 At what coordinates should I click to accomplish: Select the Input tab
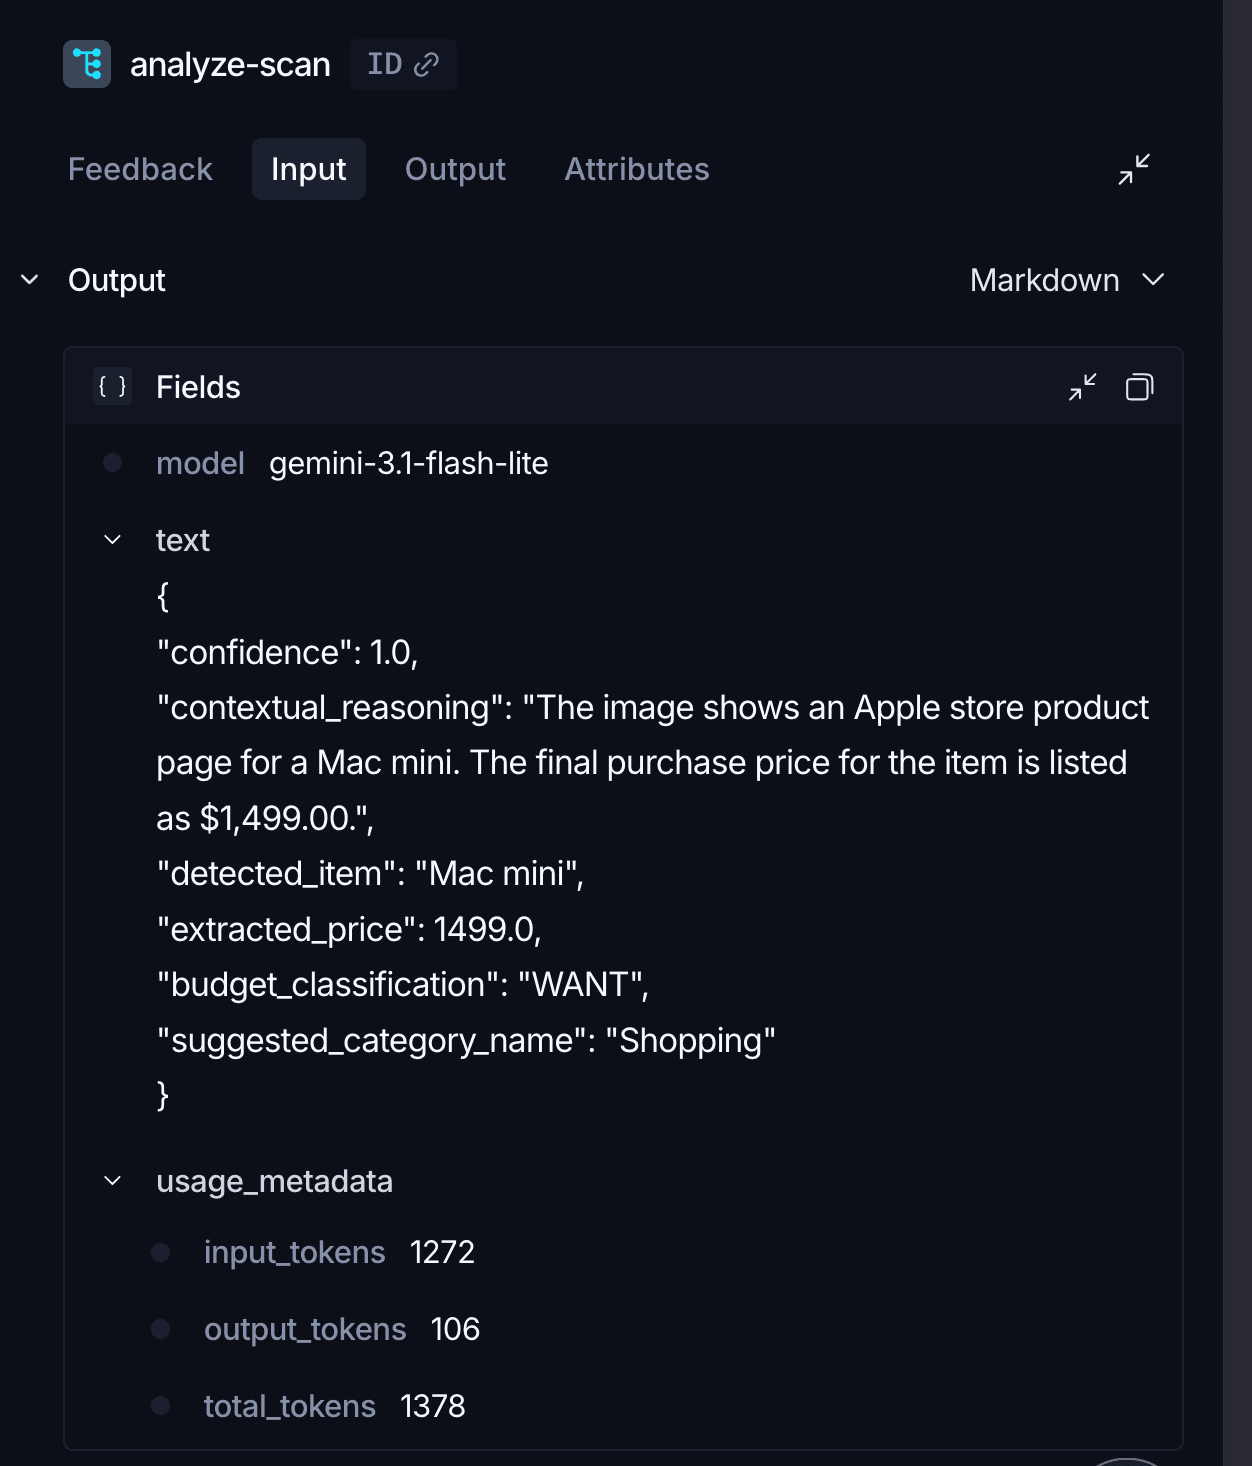[x=309, y=169]
